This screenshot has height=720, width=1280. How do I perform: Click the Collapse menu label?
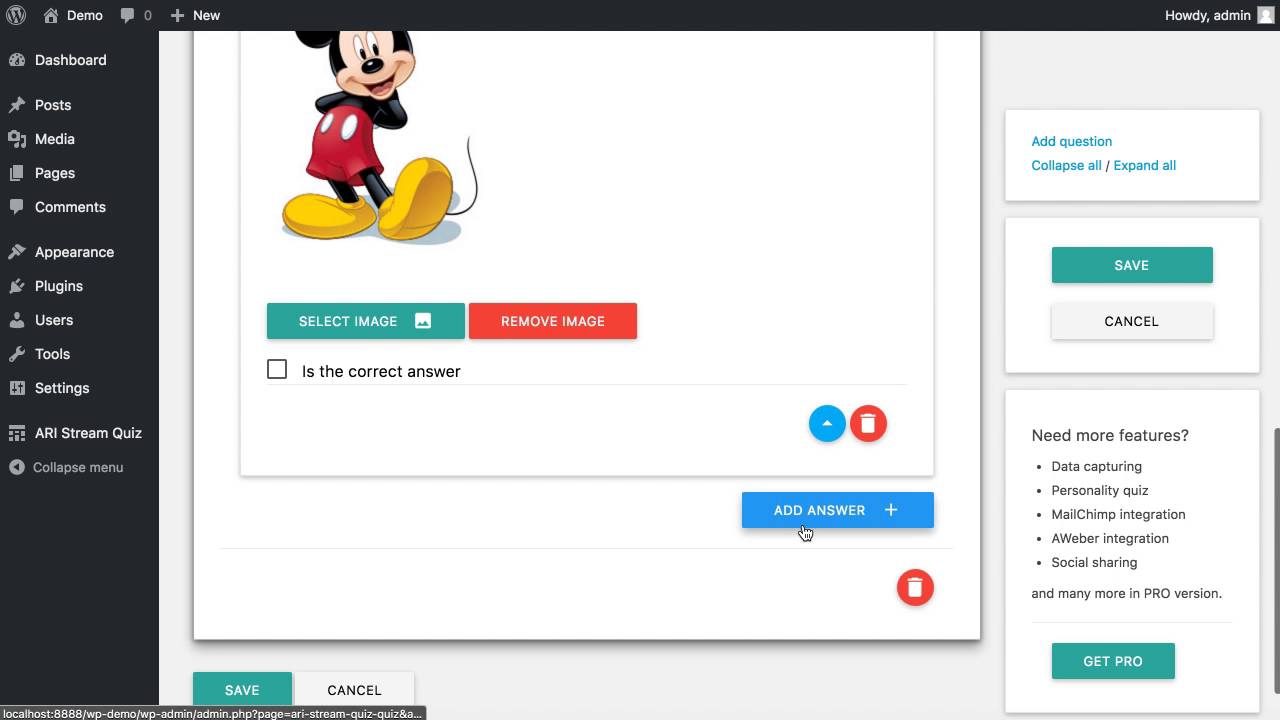coord(78,467)
